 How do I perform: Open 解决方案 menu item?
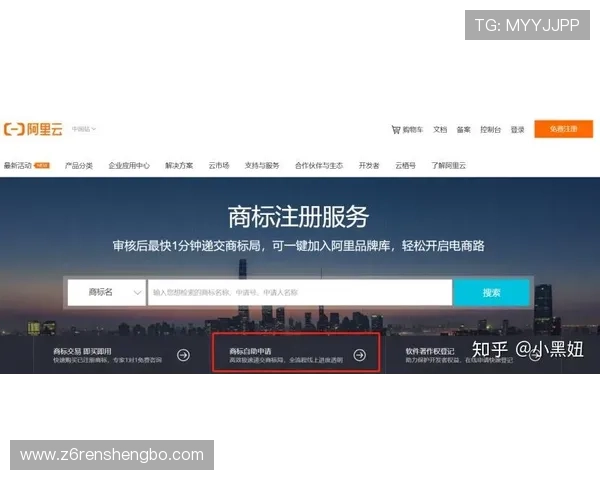tap(179, 165)
